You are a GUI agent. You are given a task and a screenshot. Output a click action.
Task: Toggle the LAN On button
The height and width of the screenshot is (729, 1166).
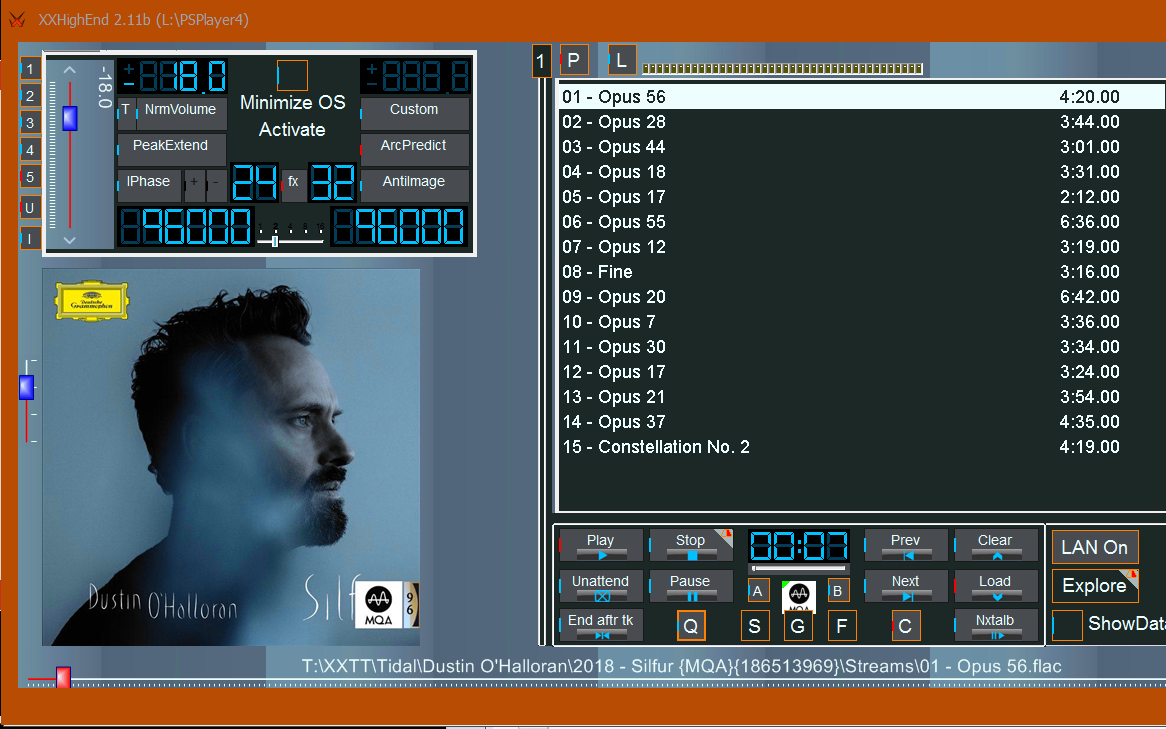tap(1095, 547)
